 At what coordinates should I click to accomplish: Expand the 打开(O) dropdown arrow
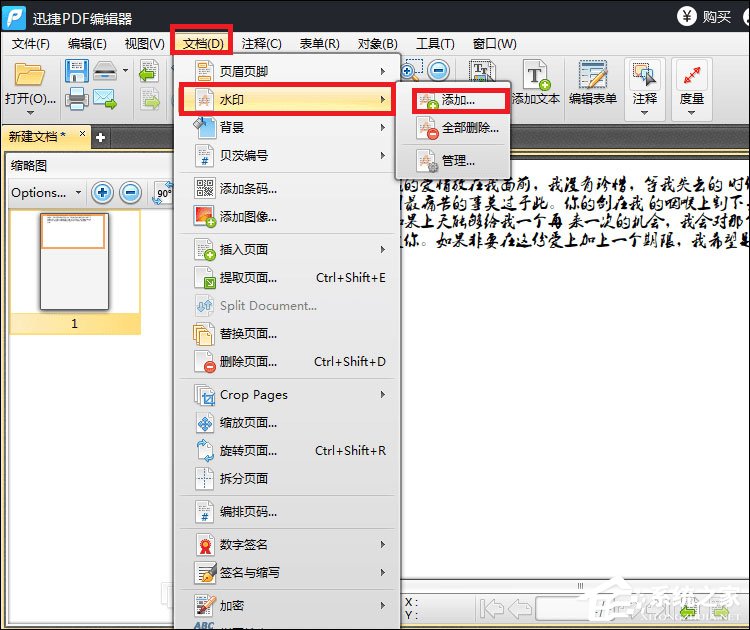[x=30, y=113]
